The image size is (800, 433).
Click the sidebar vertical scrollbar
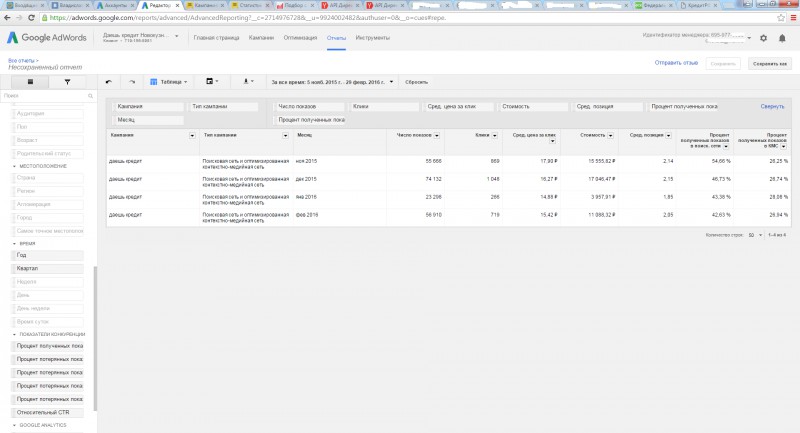coord(95,339)
